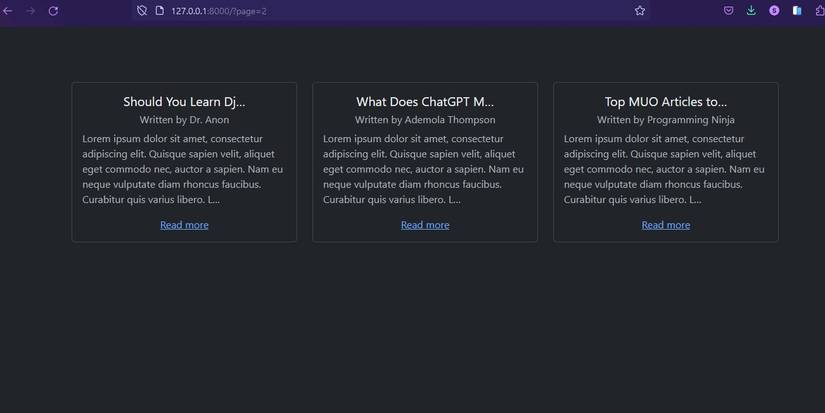Click the blue panels extension icon

[797, 11]
